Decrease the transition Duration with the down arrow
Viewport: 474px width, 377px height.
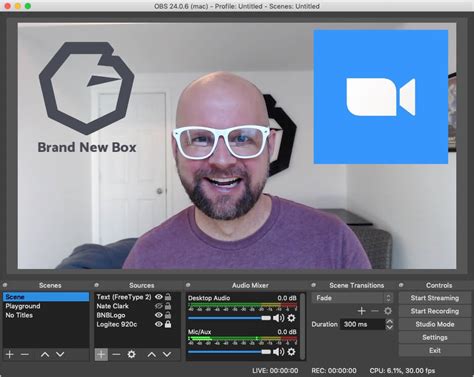coord(389,327)
